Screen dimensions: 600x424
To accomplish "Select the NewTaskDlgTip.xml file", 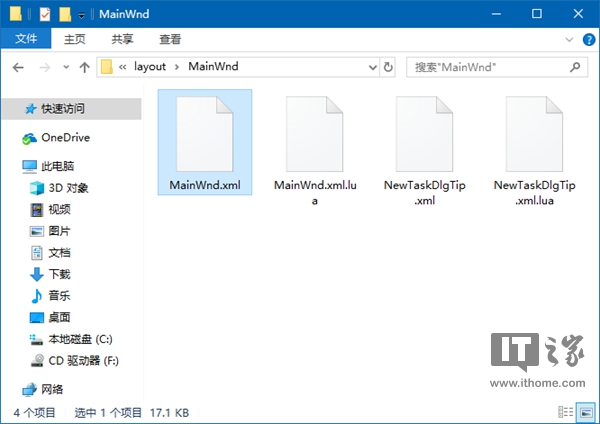I will (x=424, y=148).
